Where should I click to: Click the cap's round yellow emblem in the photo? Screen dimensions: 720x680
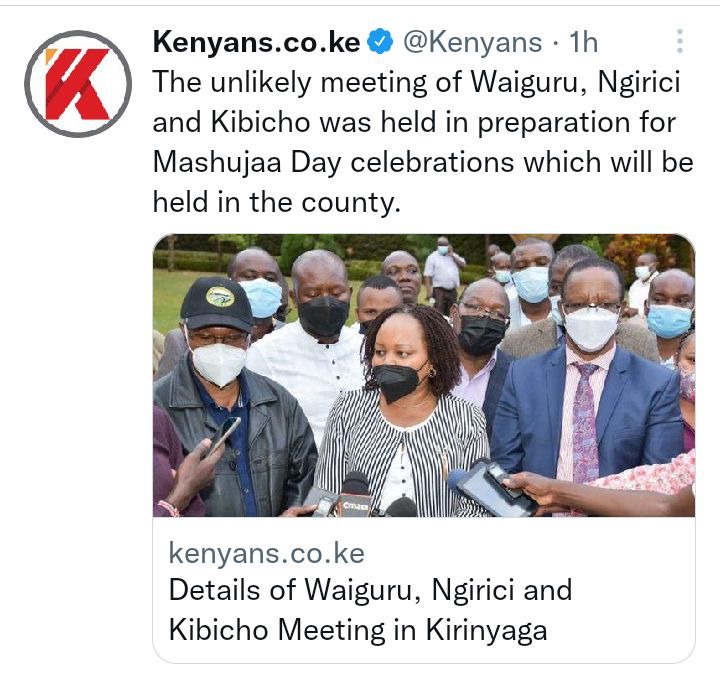click(x=220, y=297)
